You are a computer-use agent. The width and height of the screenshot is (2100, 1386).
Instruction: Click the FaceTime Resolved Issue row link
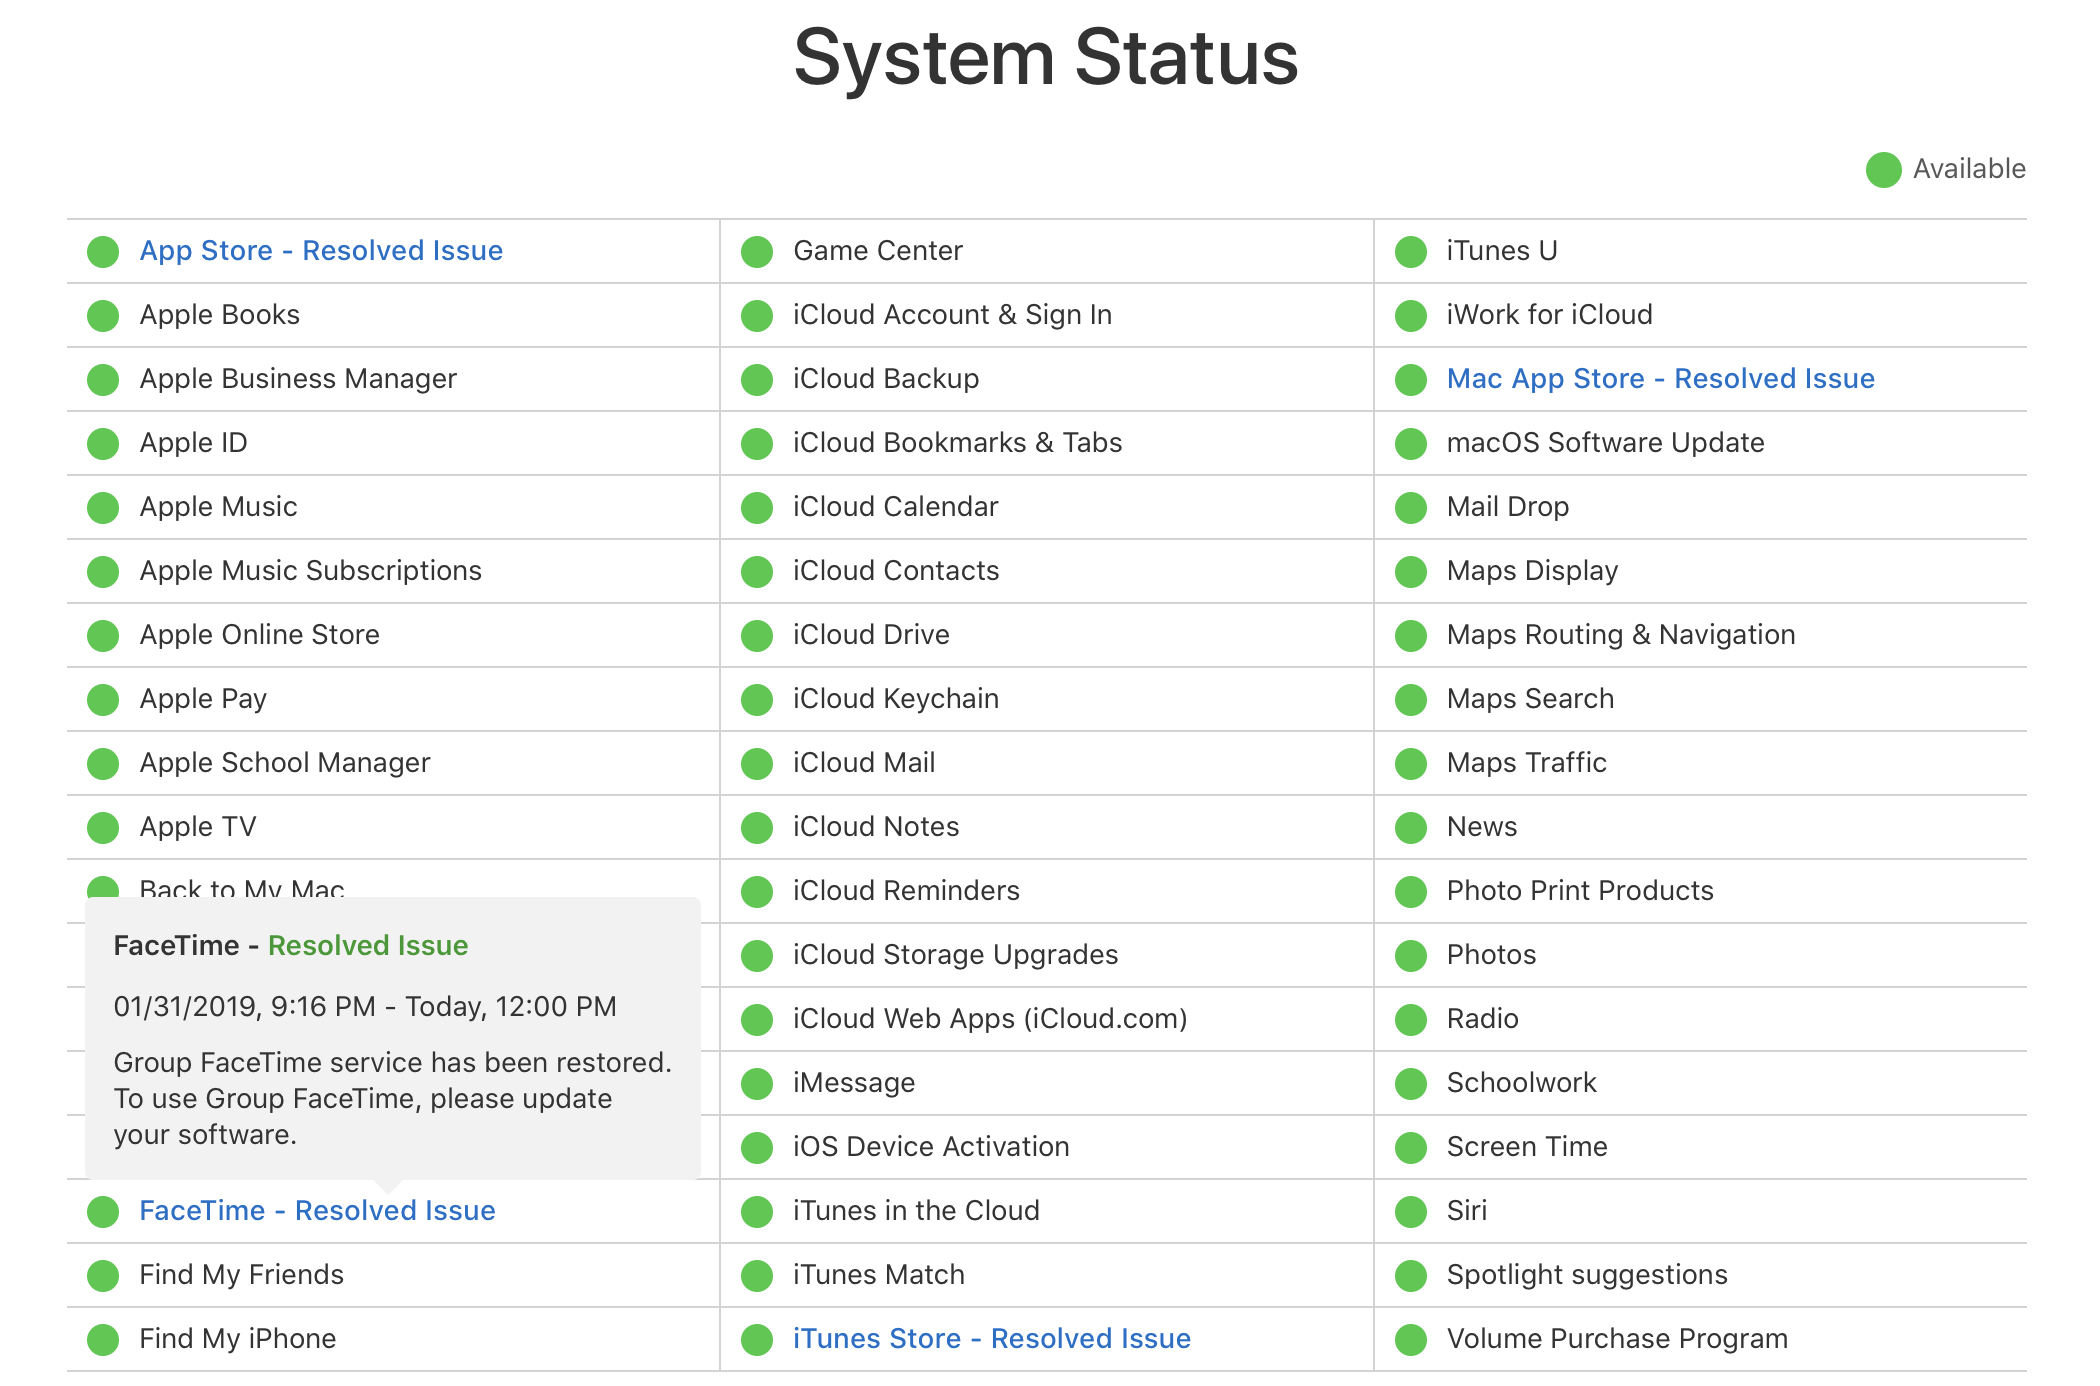(x=317, y=1211)
